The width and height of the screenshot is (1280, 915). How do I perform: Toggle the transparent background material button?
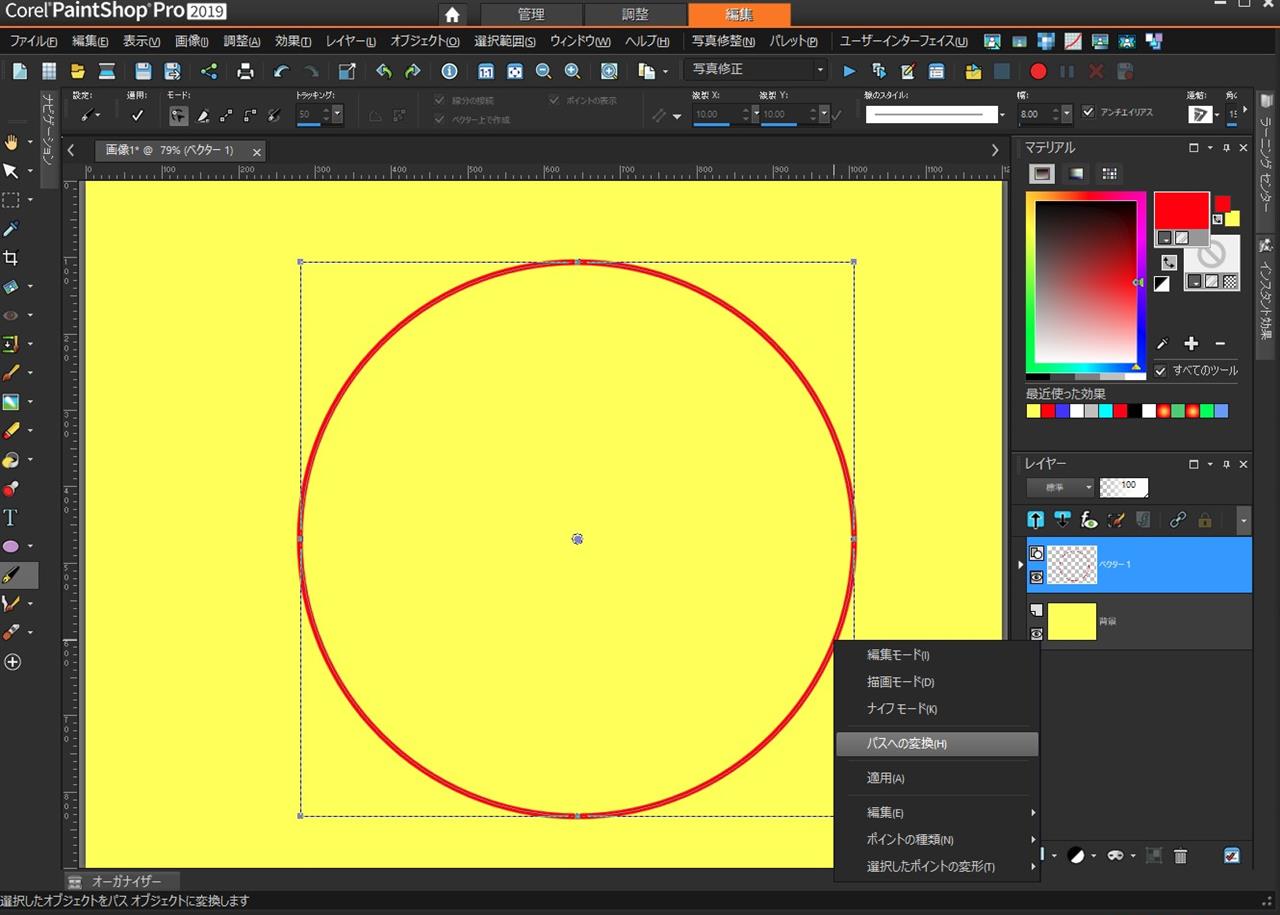(x=1229, y=283)
